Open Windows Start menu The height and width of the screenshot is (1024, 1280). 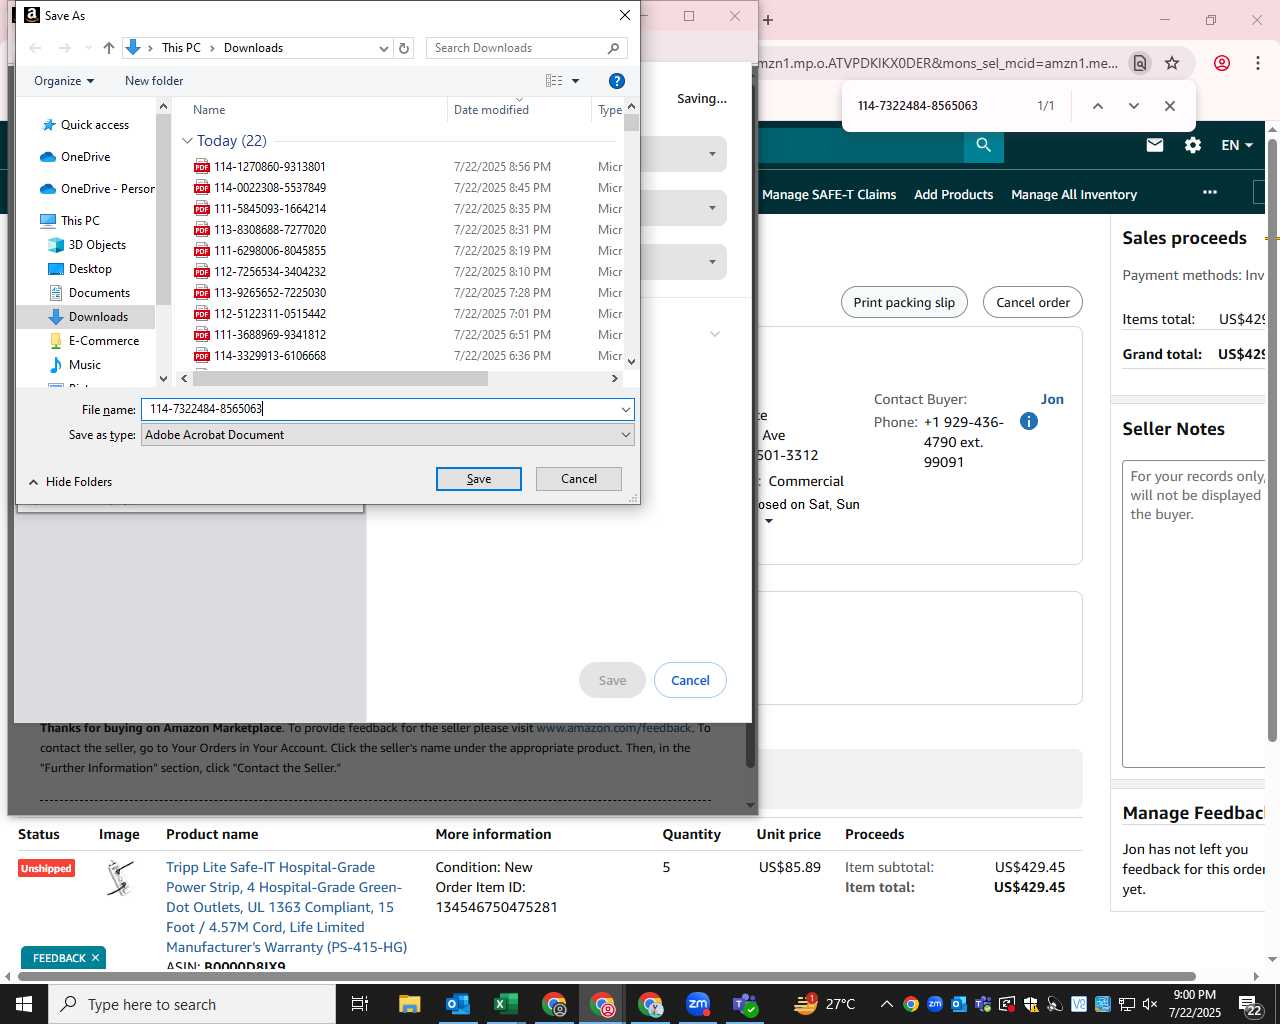pos(24,1004)
